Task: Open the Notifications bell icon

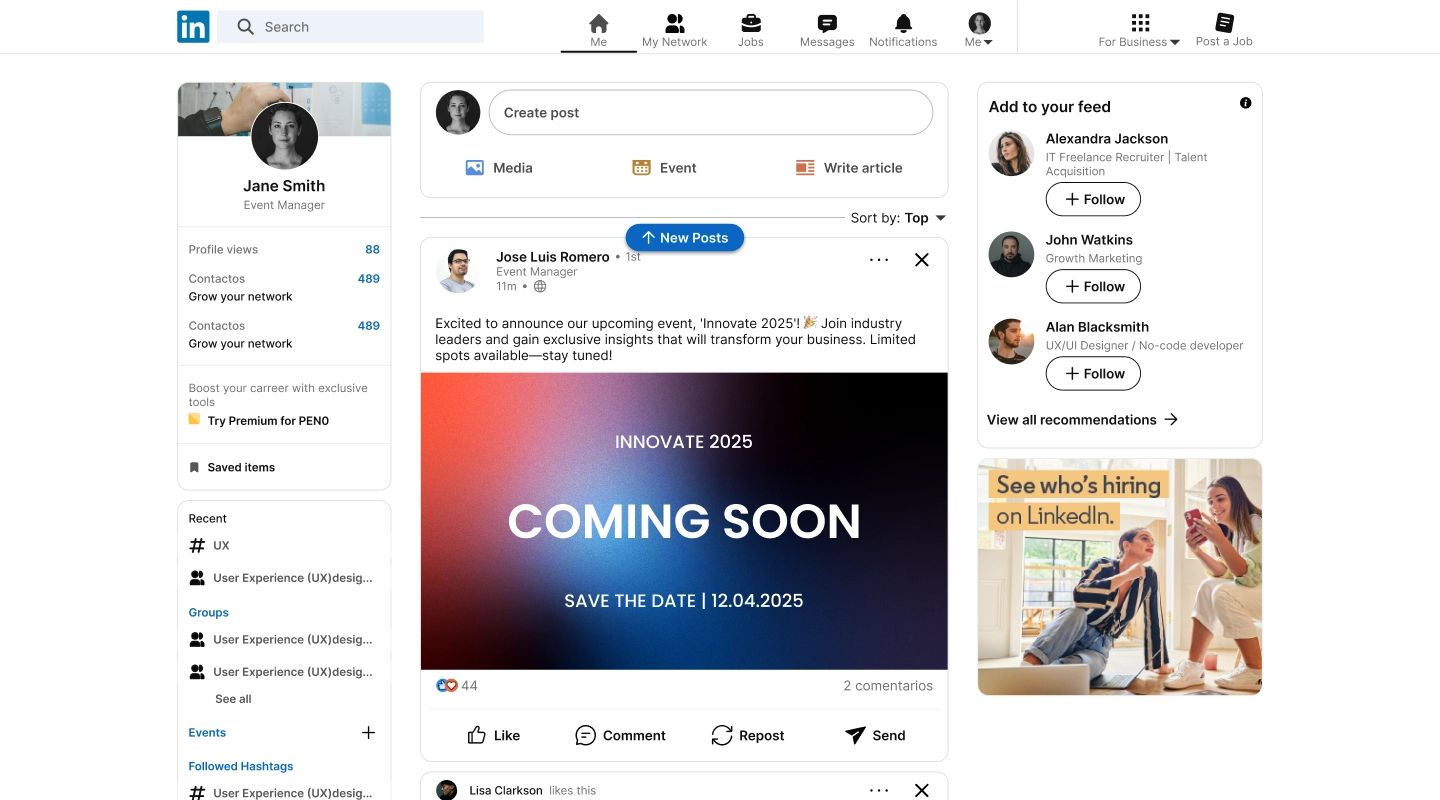Action: (902, 24)
